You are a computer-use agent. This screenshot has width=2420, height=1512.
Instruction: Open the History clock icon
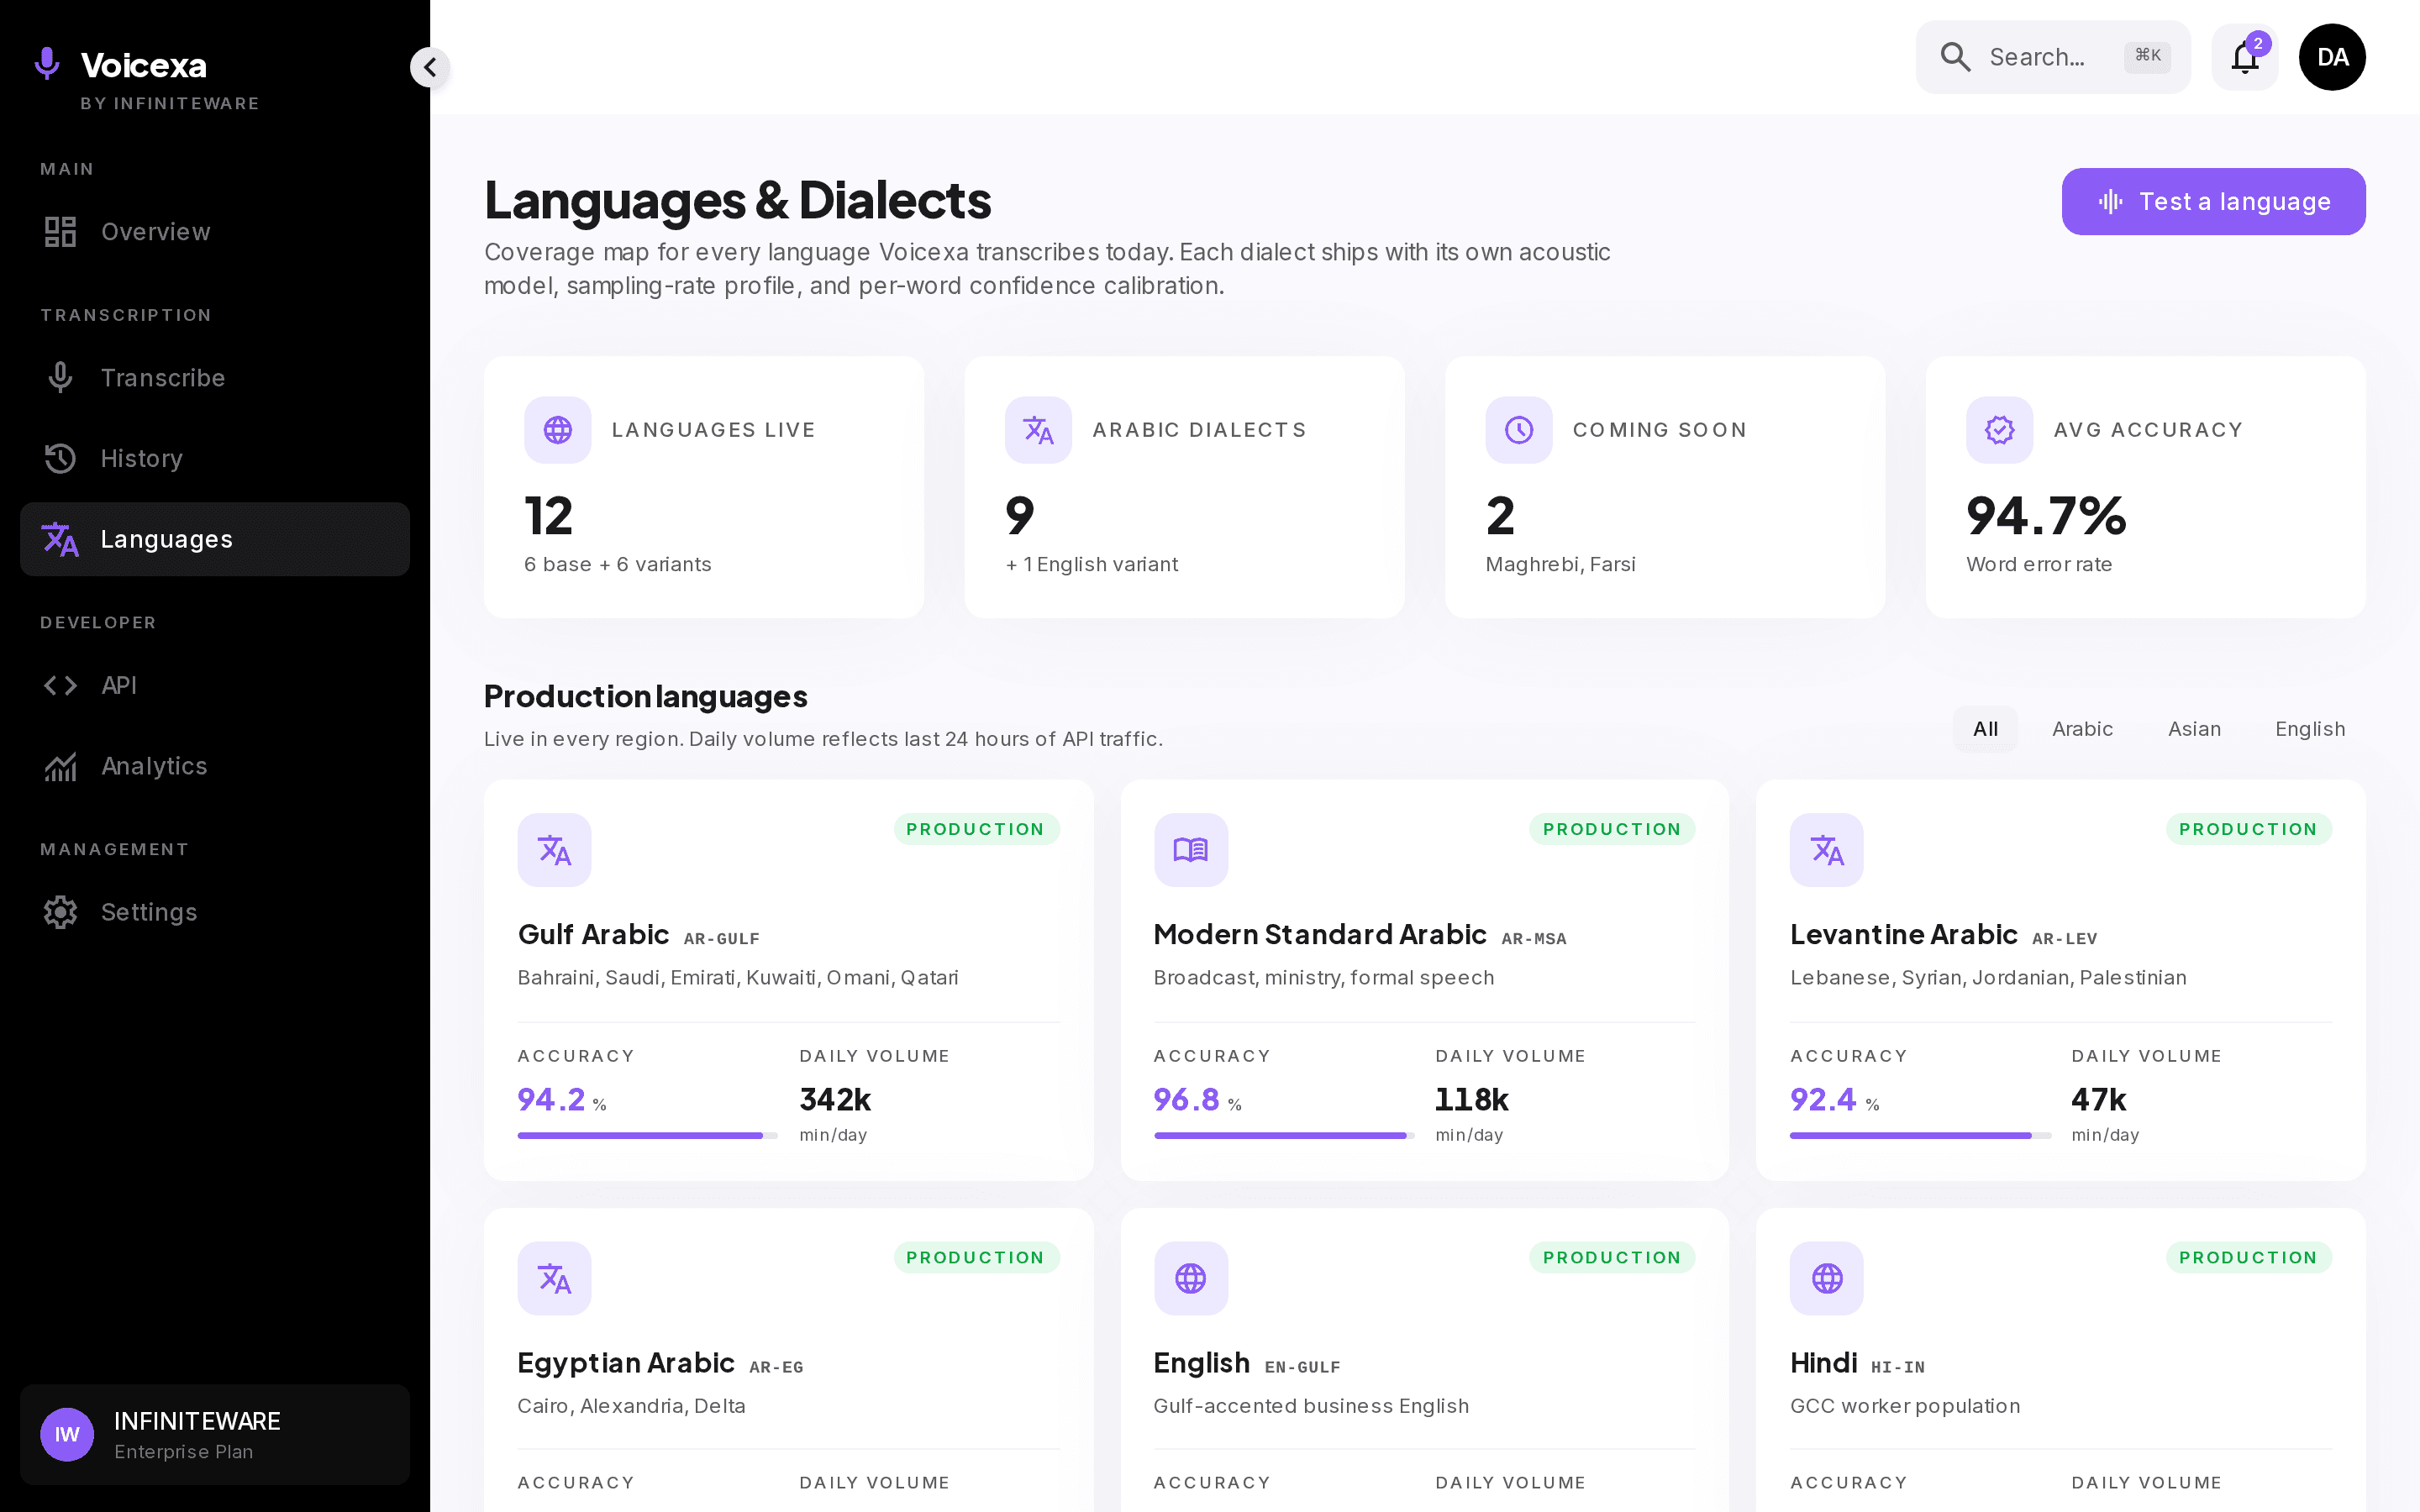click(x=60, y=458)
